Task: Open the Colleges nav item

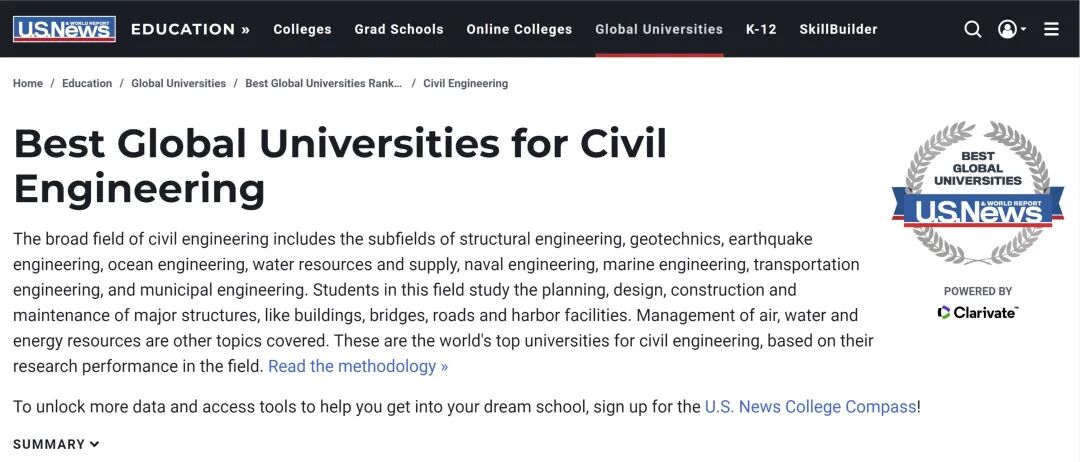Action: point(302,29)
